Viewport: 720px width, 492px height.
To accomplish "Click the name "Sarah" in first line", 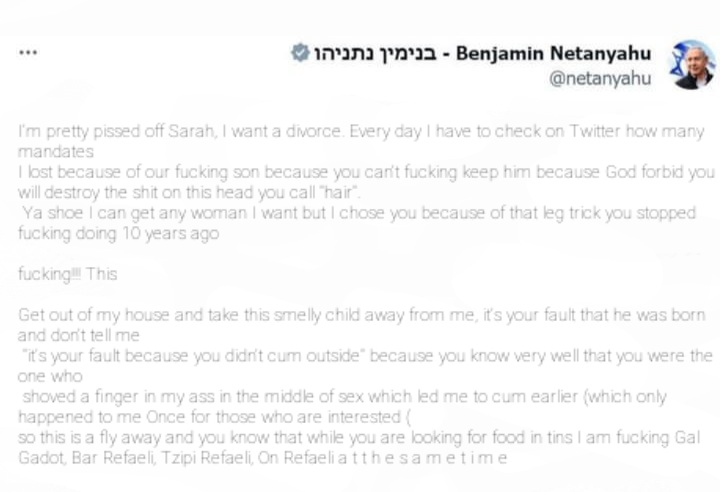I will [x=191, y=131].
